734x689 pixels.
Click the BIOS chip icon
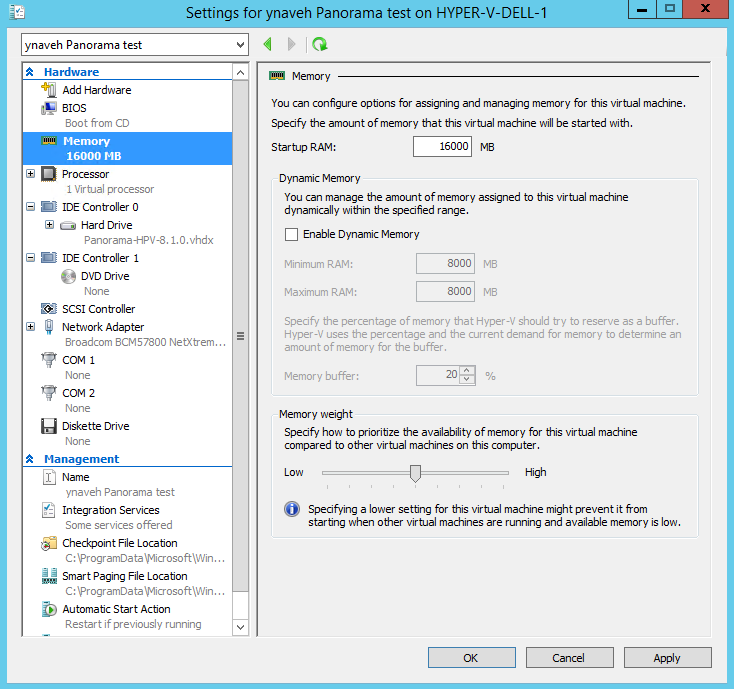point(49,108)
